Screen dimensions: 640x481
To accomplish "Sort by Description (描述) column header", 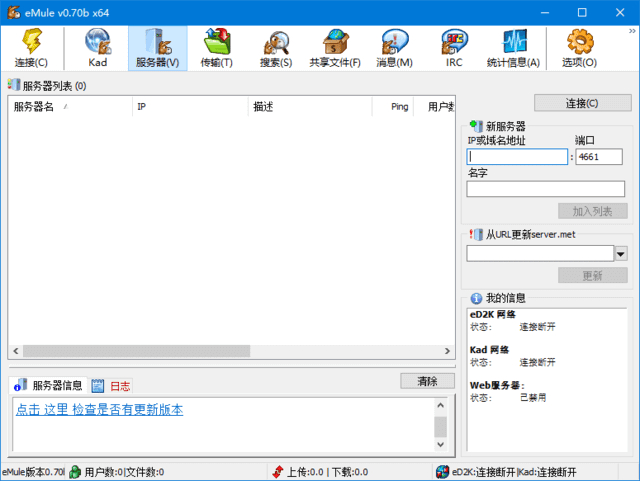I will [x=310, y=107].
